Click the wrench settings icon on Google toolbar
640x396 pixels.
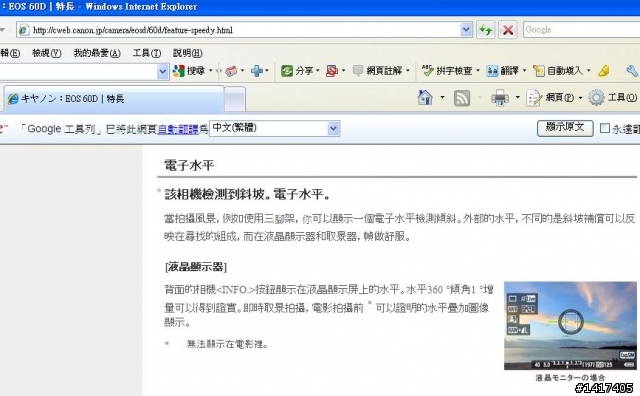pos(632,71)
